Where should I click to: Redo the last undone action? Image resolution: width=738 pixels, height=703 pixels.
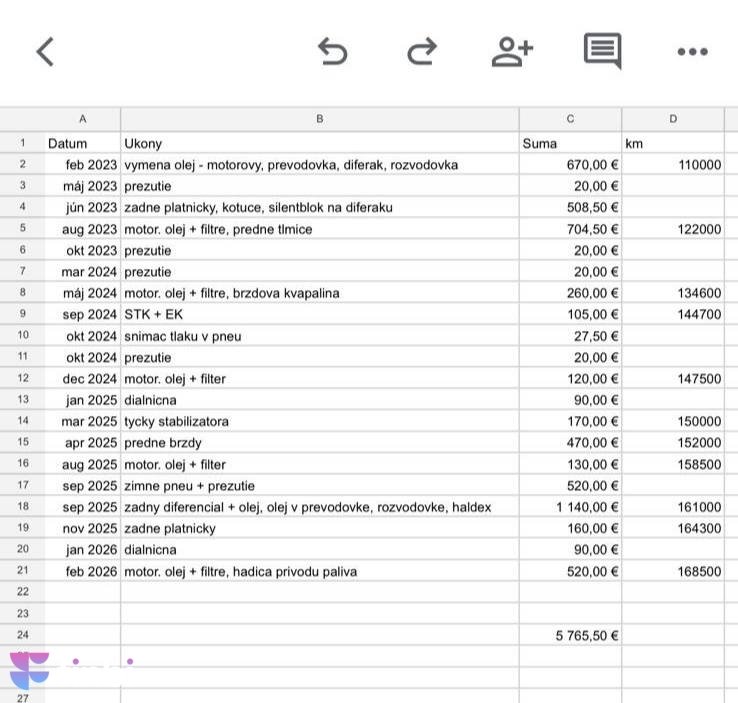[x=422, y=51]
